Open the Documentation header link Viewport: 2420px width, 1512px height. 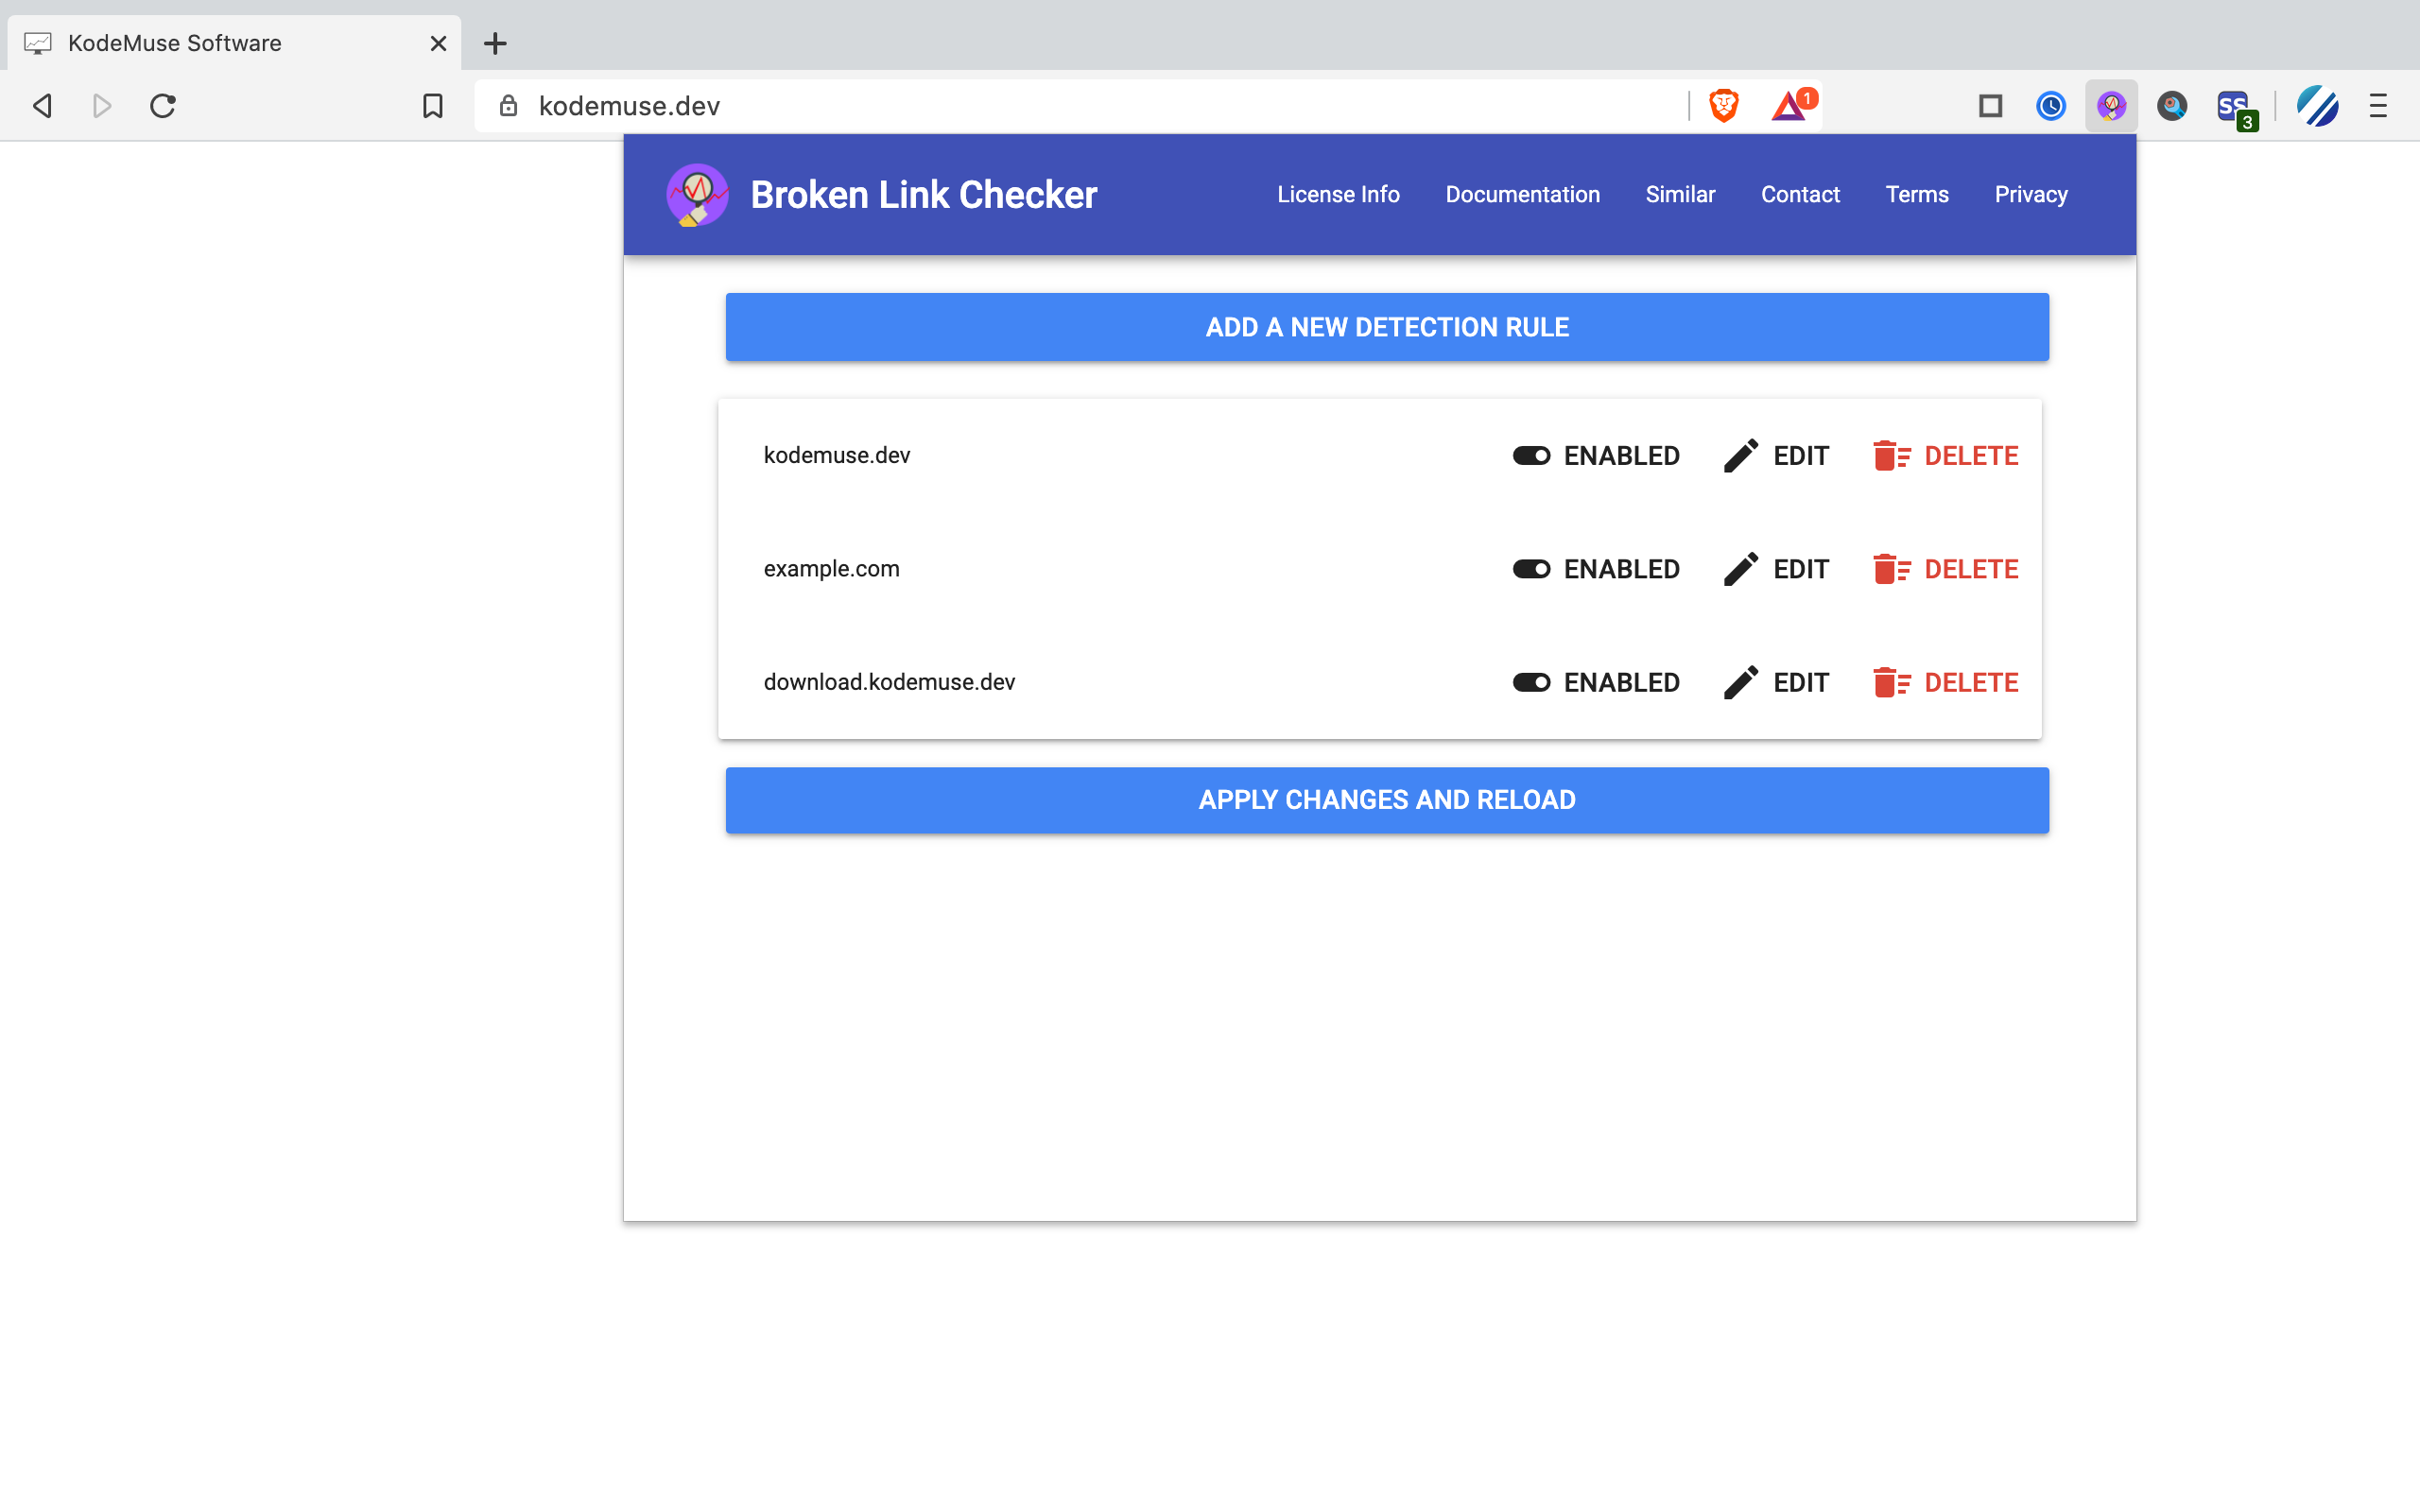point(1522,194)
